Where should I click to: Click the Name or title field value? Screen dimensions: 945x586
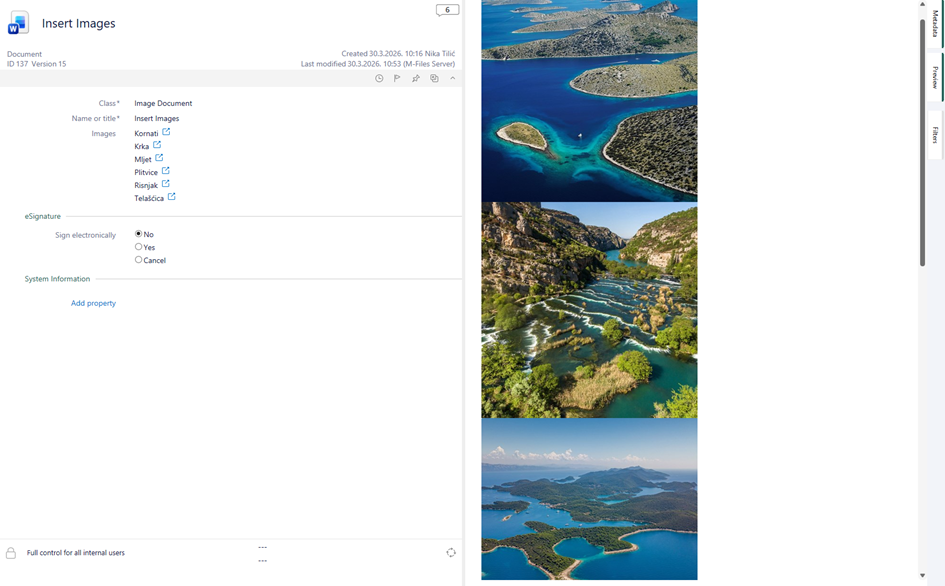[x=157, y=118]
